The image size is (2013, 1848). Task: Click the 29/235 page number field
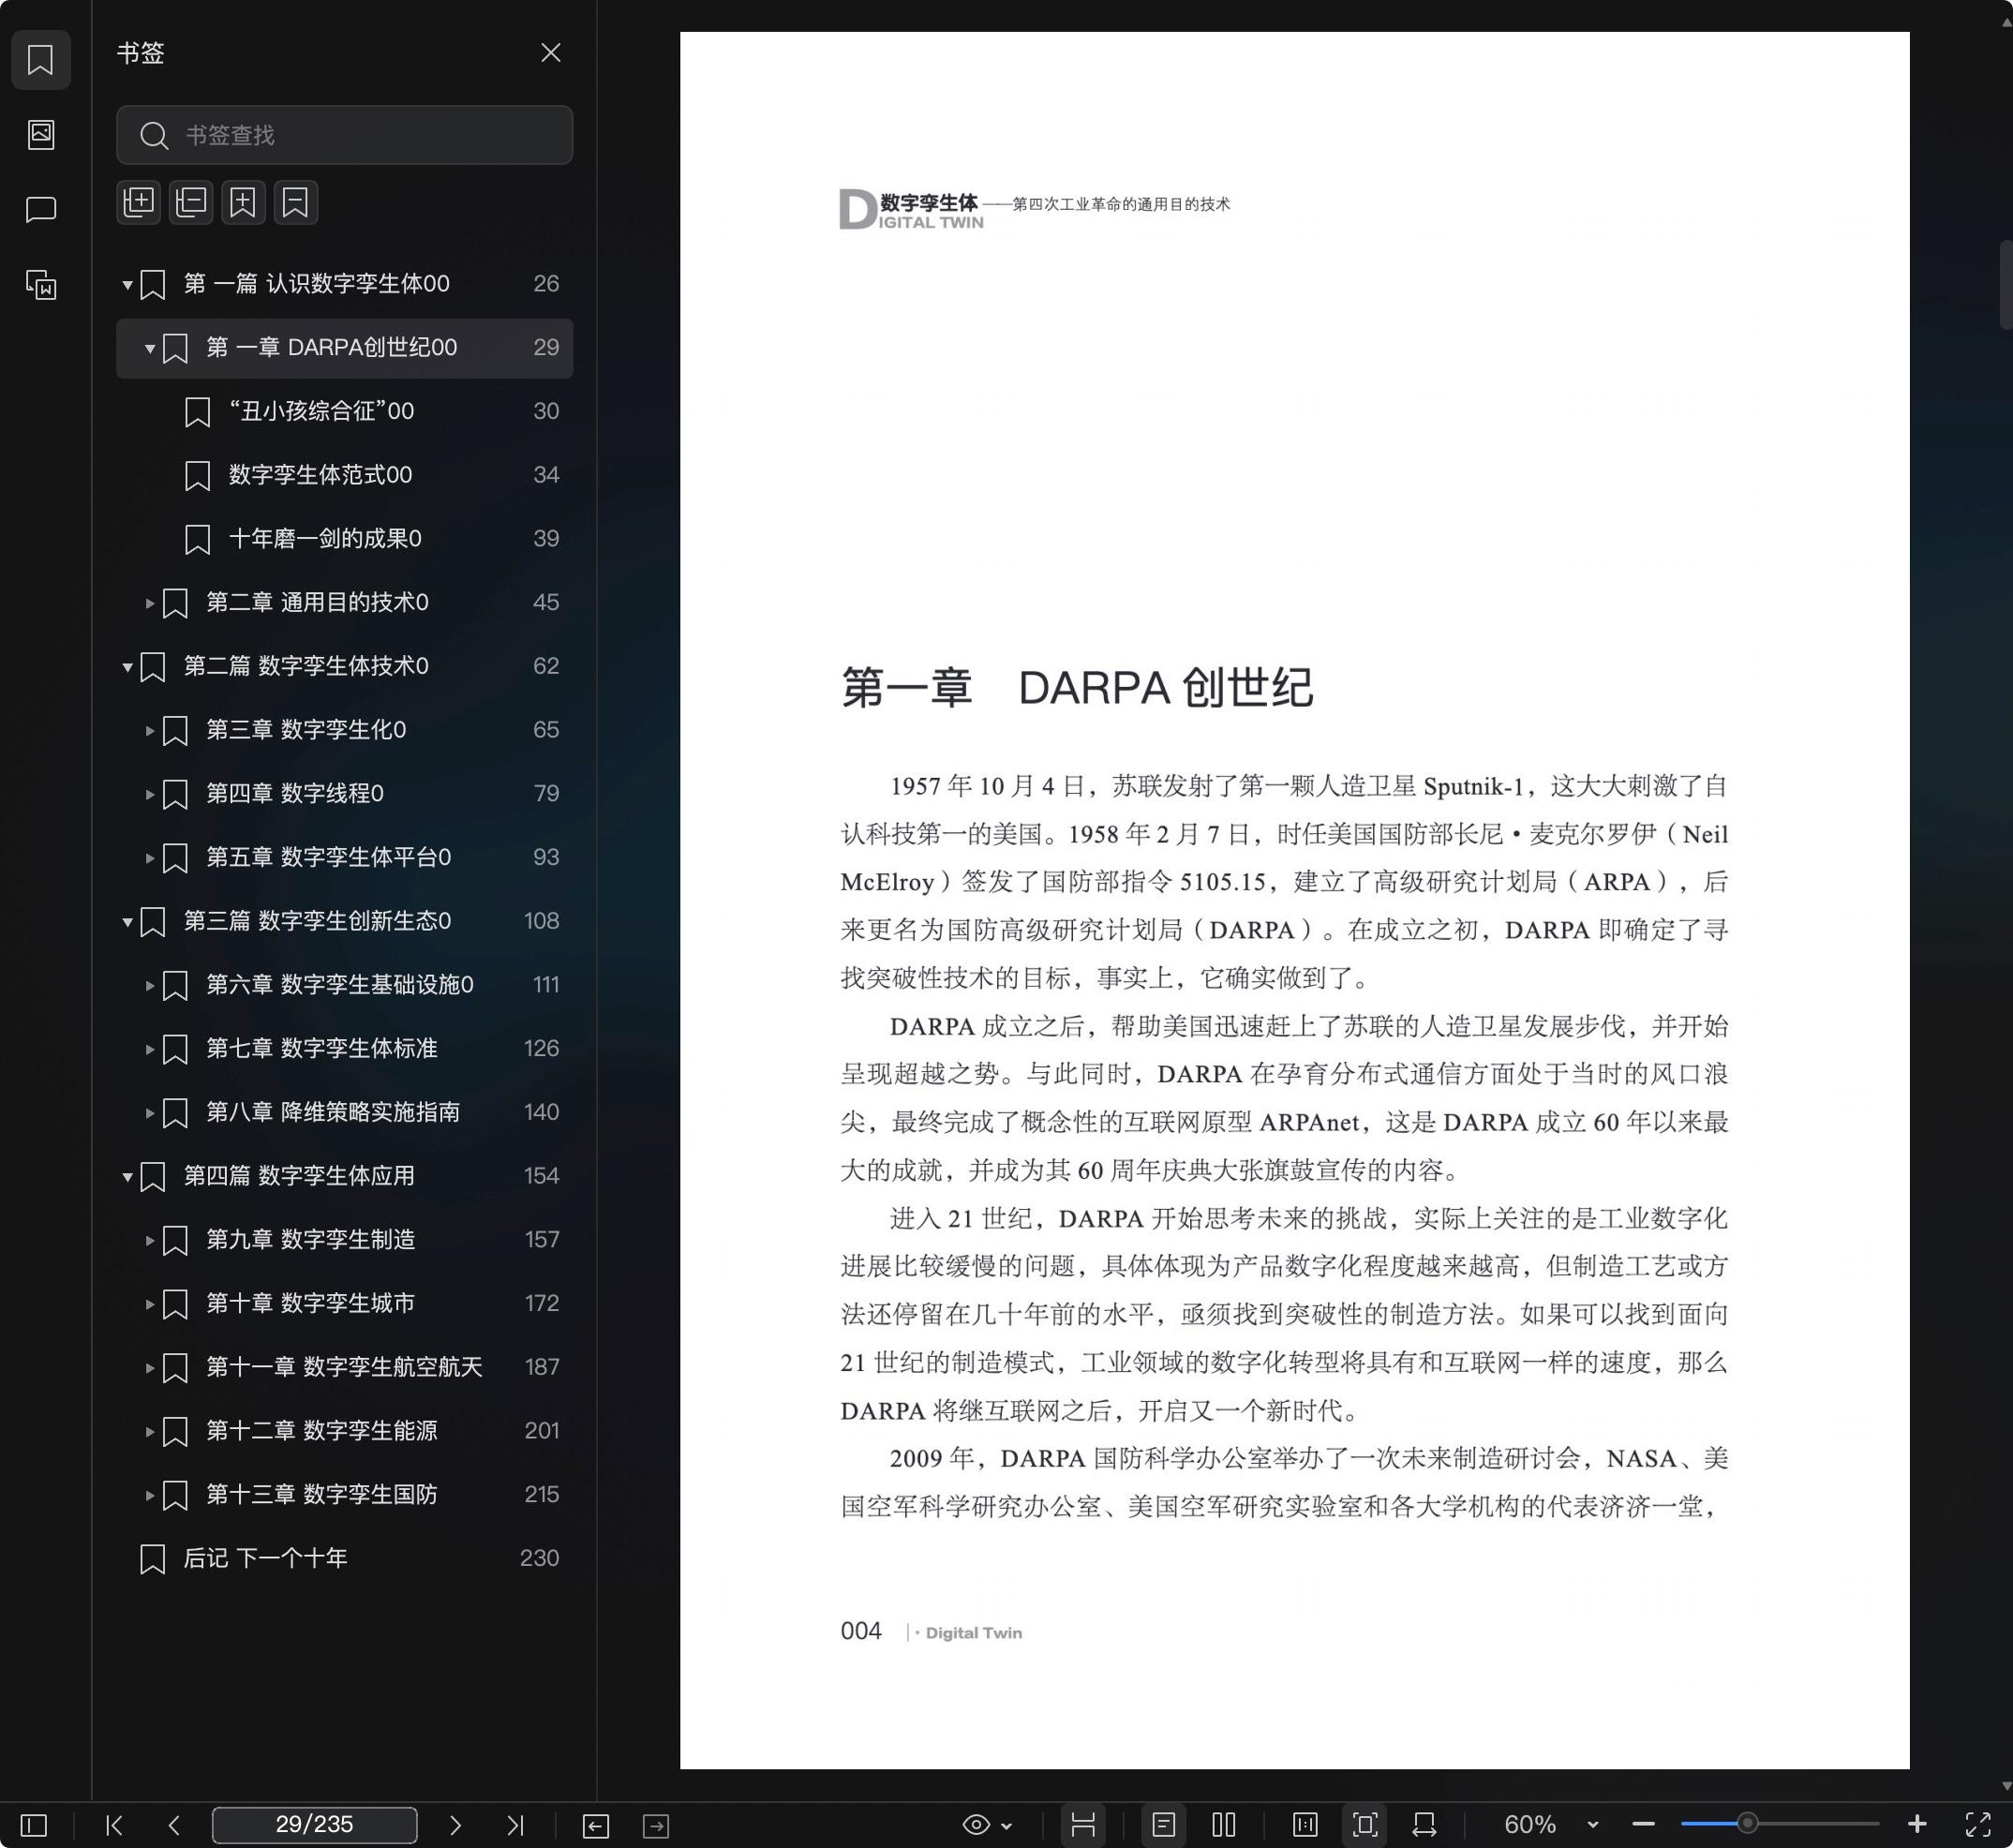(314, 1825)
